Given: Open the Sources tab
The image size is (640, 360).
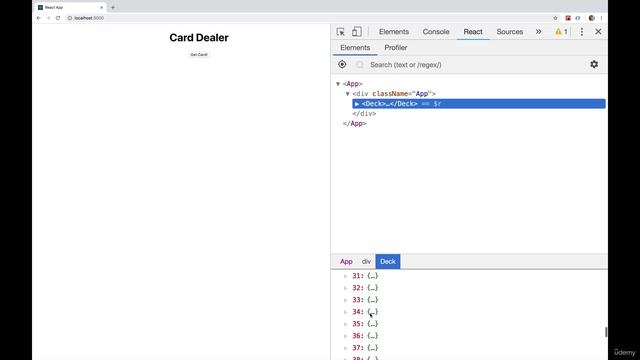Looking at the screenshot, I should pos(509,32).
